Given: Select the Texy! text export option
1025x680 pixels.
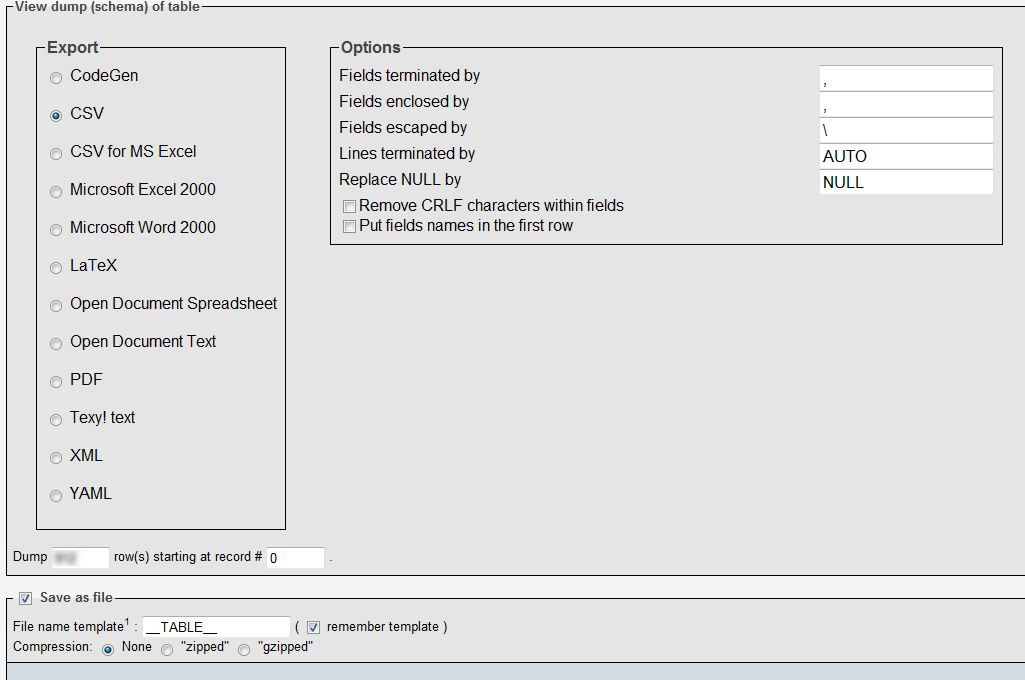Looking at the screenshot, I should click(x=56, y=420).
